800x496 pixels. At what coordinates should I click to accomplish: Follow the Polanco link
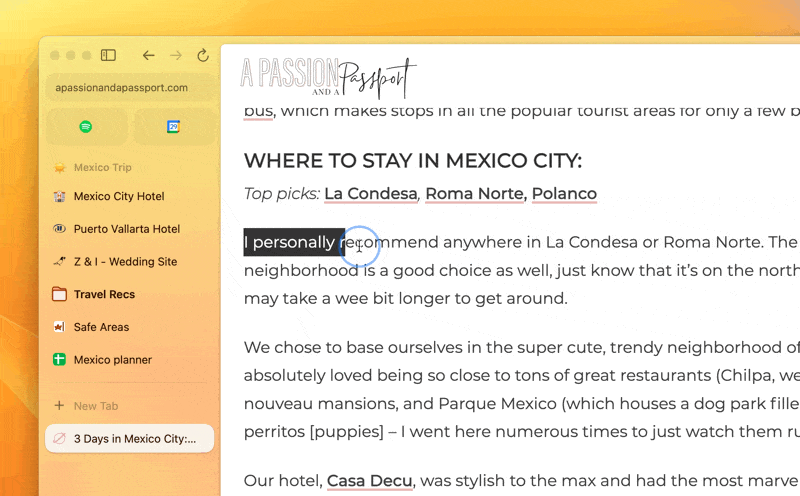pyautogui.click(x=564, y=194)
